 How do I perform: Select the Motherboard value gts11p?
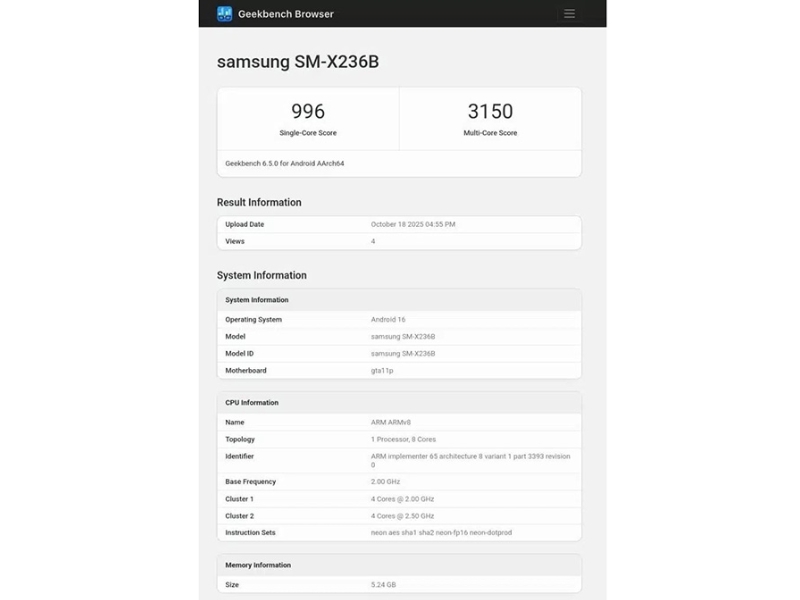[382, 371]
